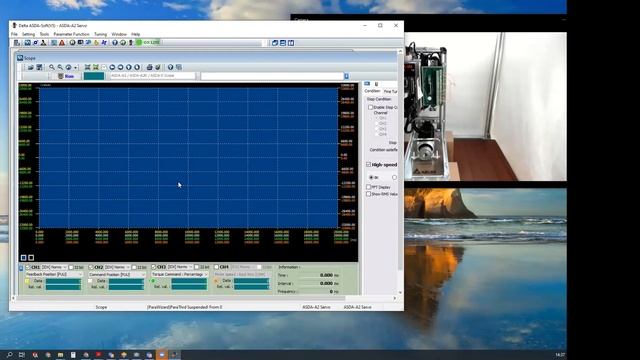This screenshot has width=640, height=360.
Task: Open the Setting menu
Action: (28, 34)
